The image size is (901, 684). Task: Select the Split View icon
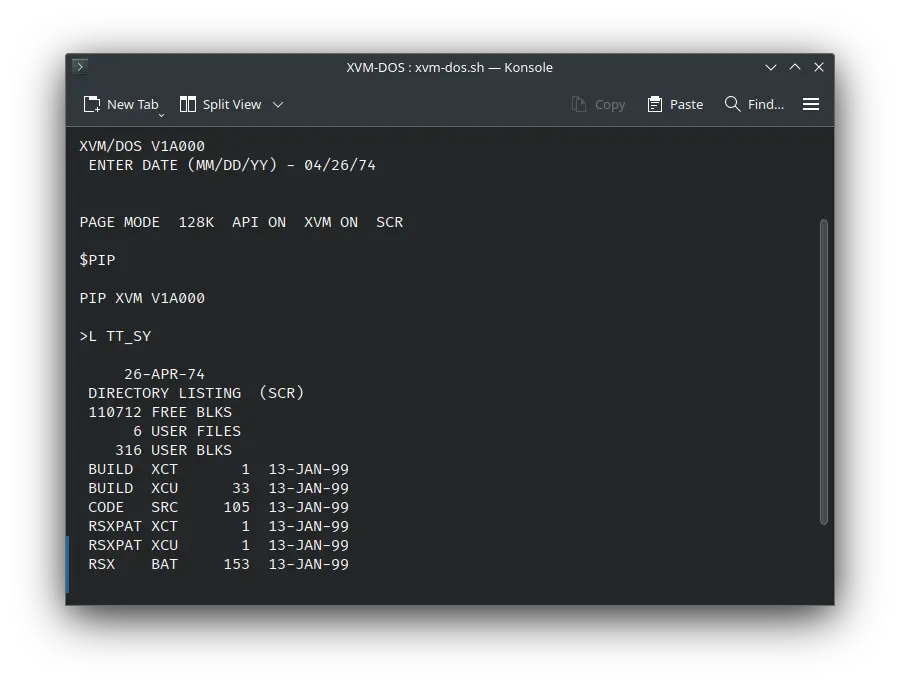point(186,103)
